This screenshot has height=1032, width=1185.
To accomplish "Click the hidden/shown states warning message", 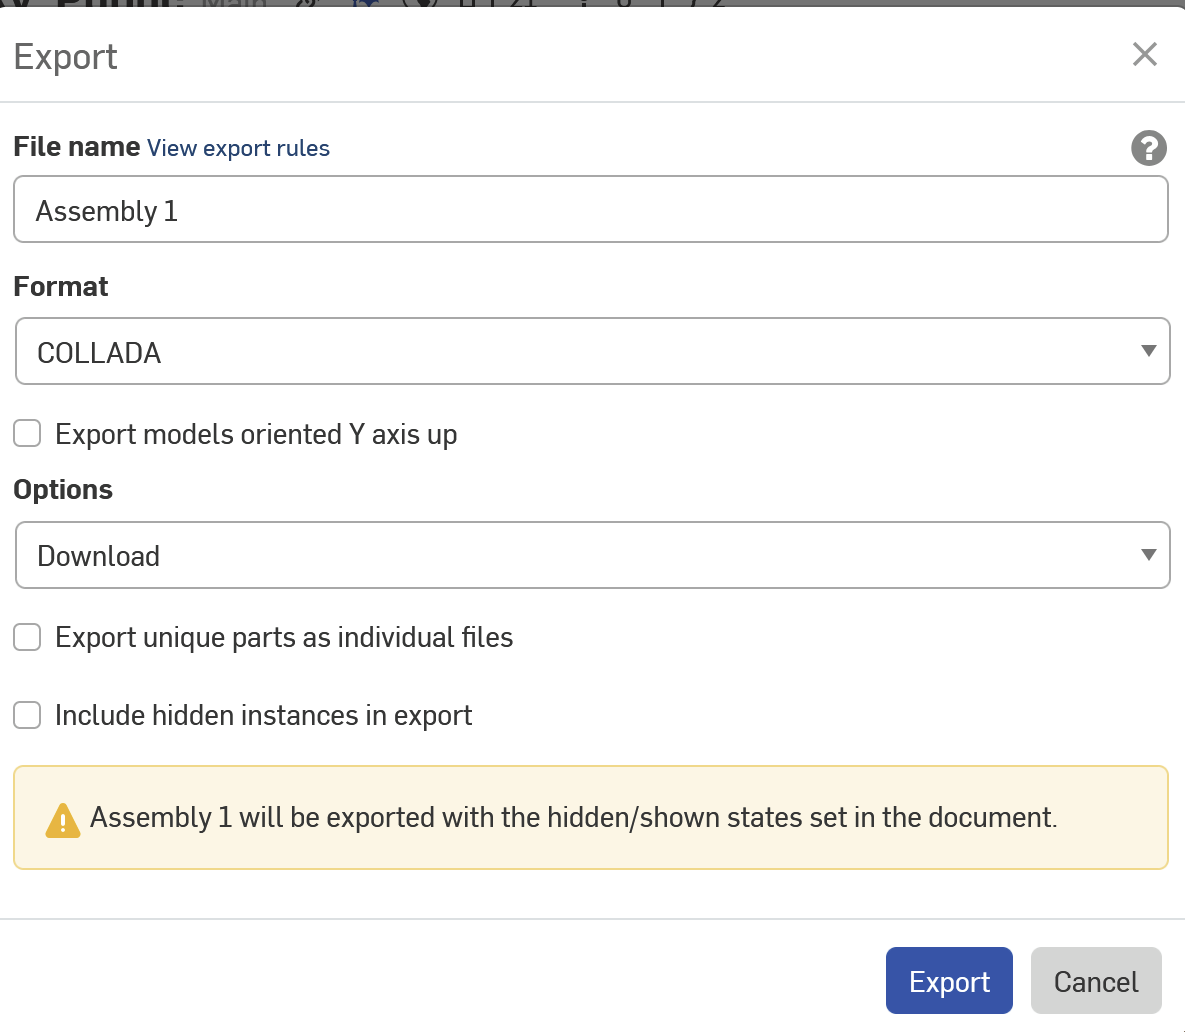I will click(573, 818).
